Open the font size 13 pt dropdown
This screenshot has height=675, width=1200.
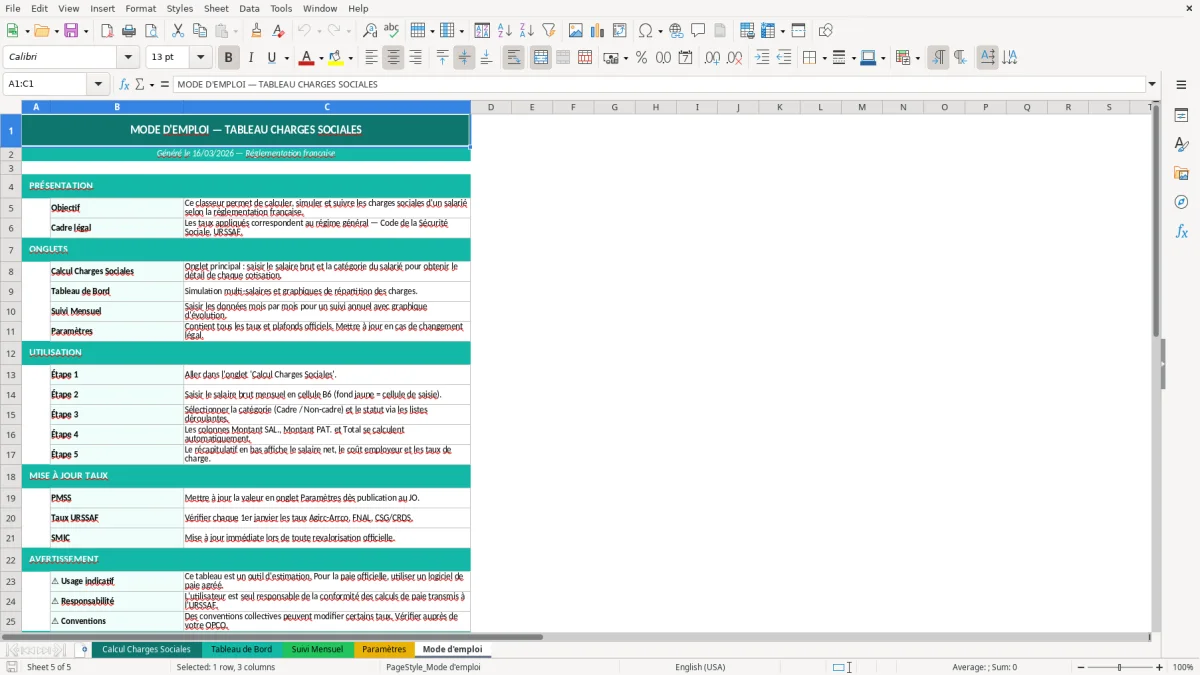(200, 58)
